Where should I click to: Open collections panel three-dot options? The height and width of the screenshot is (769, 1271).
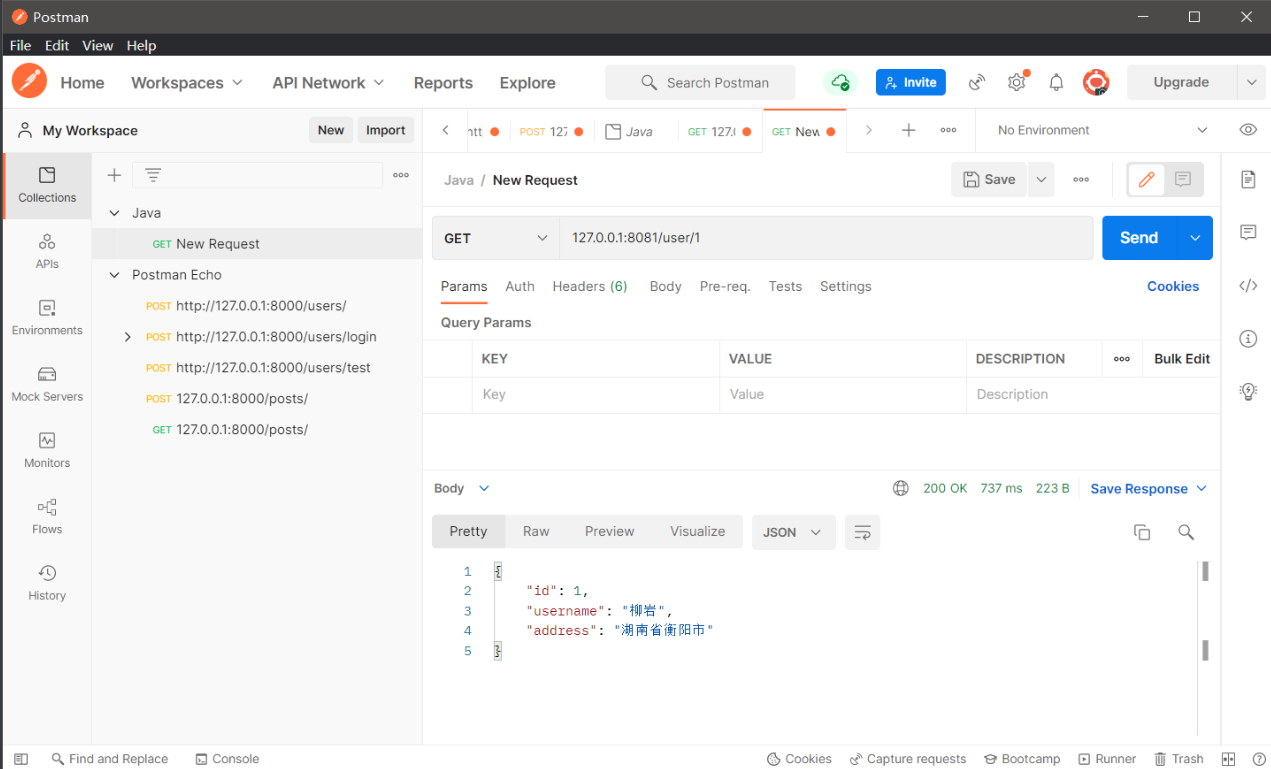(401, 175)
